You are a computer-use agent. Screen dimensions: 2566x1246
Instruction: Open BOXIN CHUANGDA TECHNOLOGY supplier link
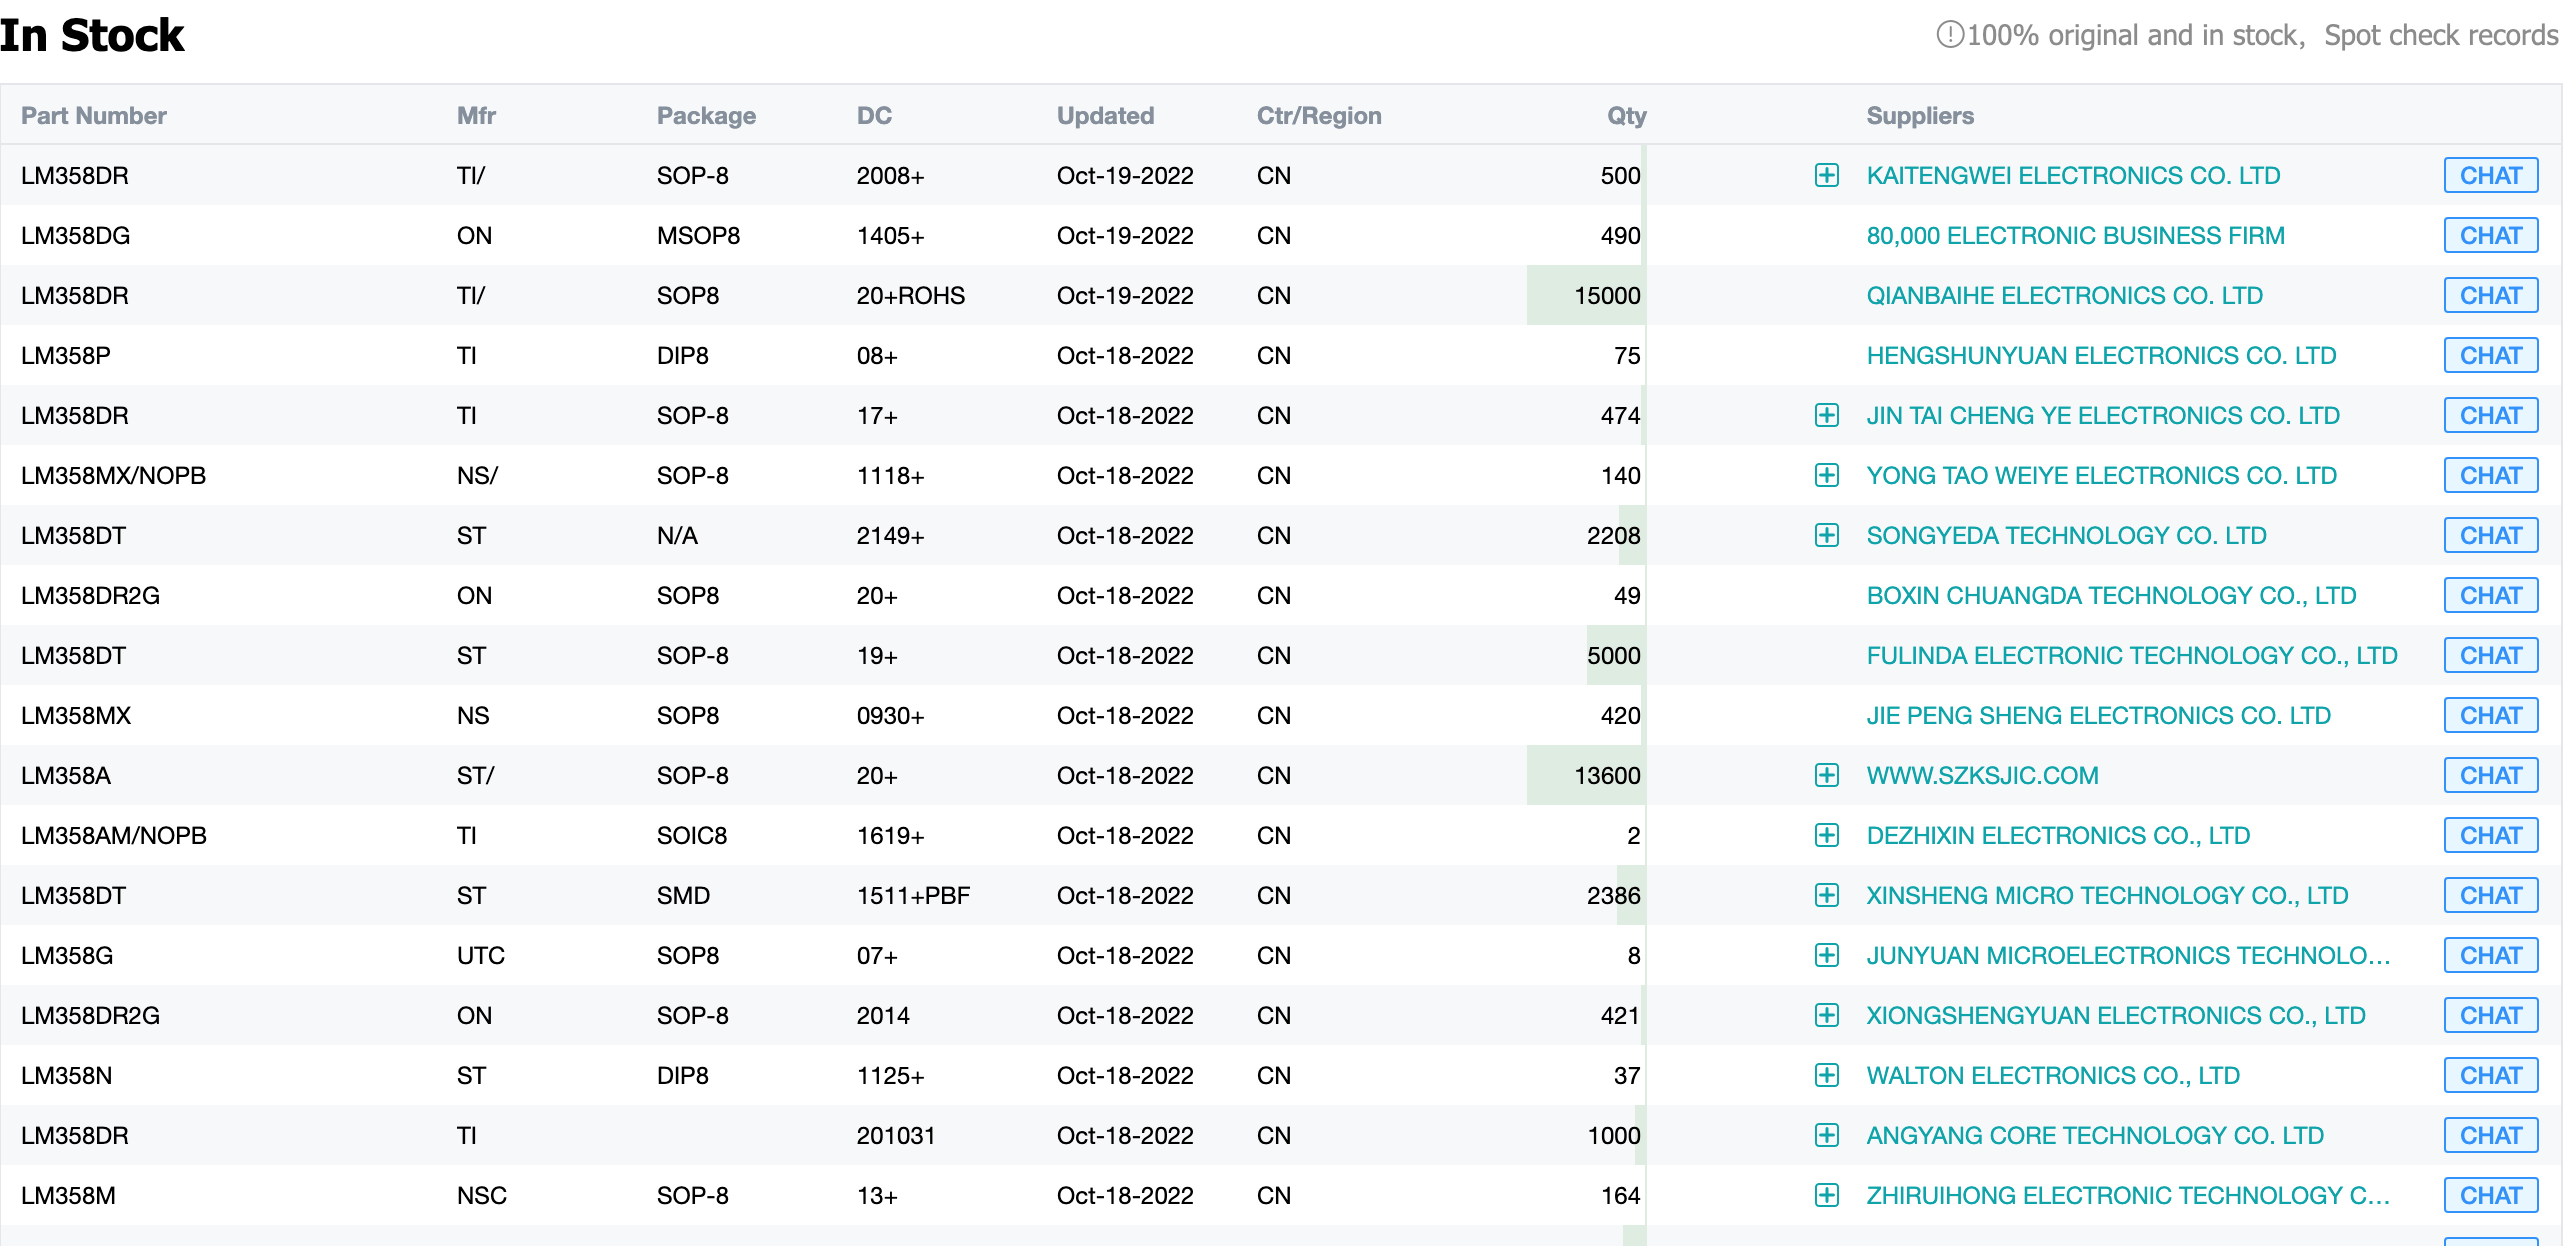pos(2111,595)
